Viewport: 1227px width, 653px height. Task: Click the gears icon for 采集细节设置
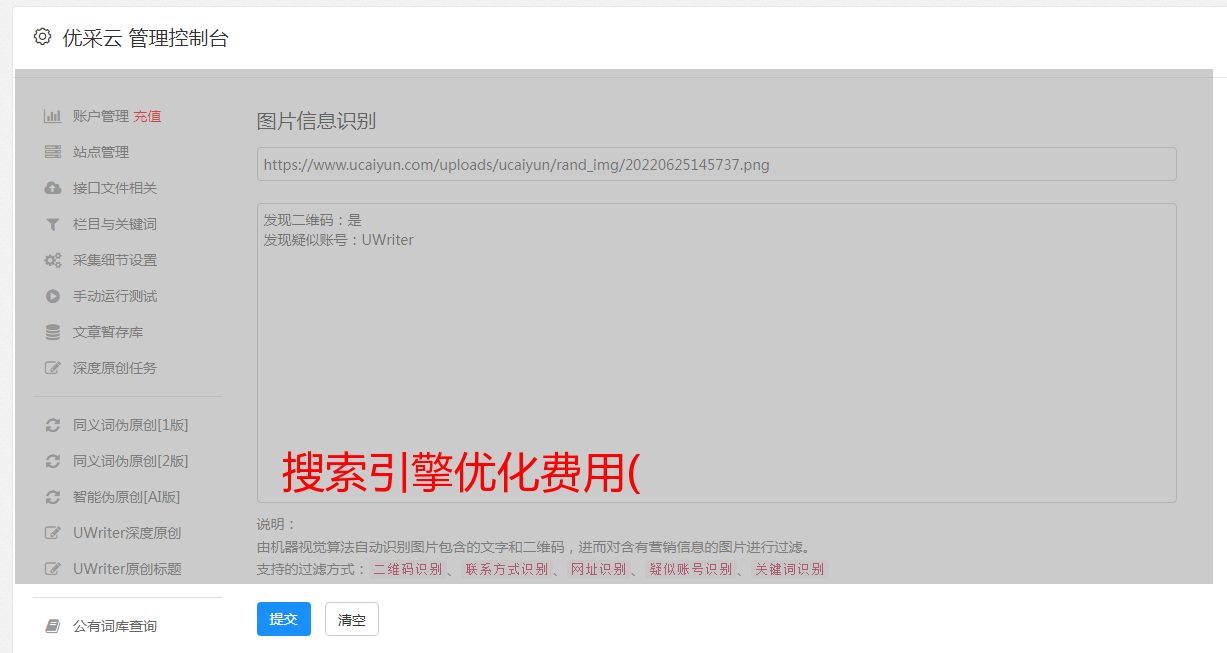coord(53,260)
